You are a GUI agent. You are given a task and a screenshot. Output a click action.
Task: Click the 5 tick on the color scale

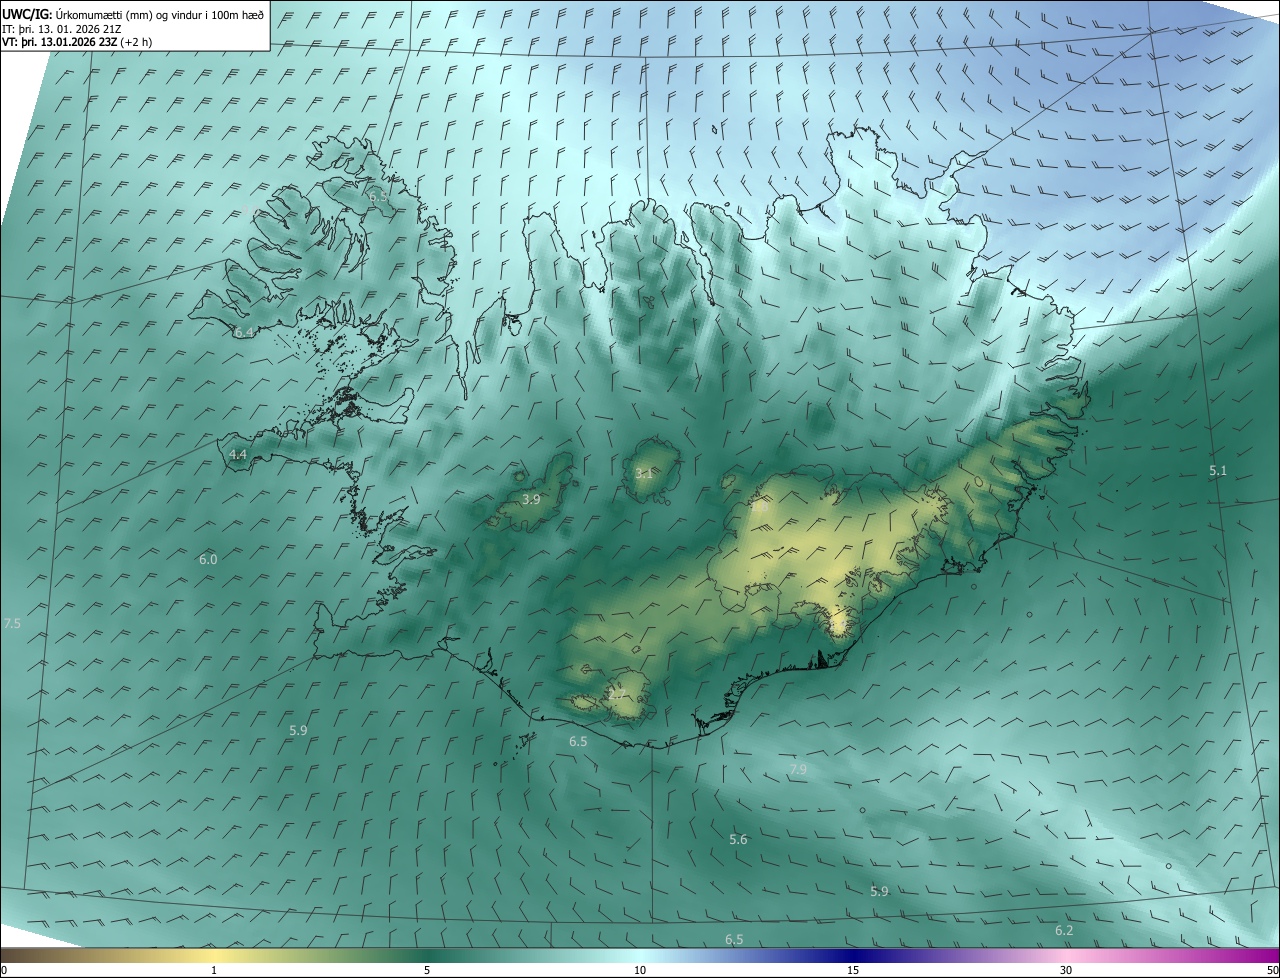pos(427,971)
